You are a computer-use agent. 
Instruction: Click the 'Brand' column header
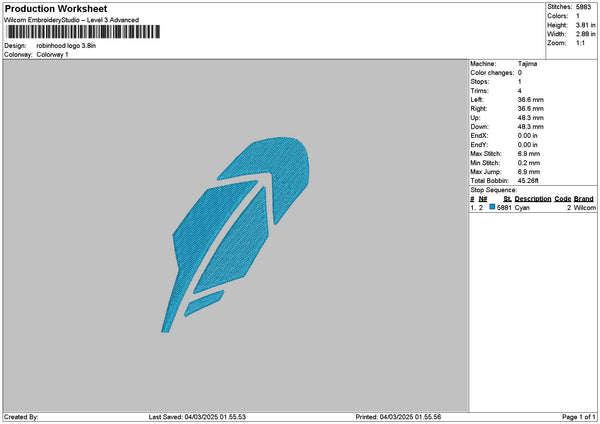pos(584,199)
